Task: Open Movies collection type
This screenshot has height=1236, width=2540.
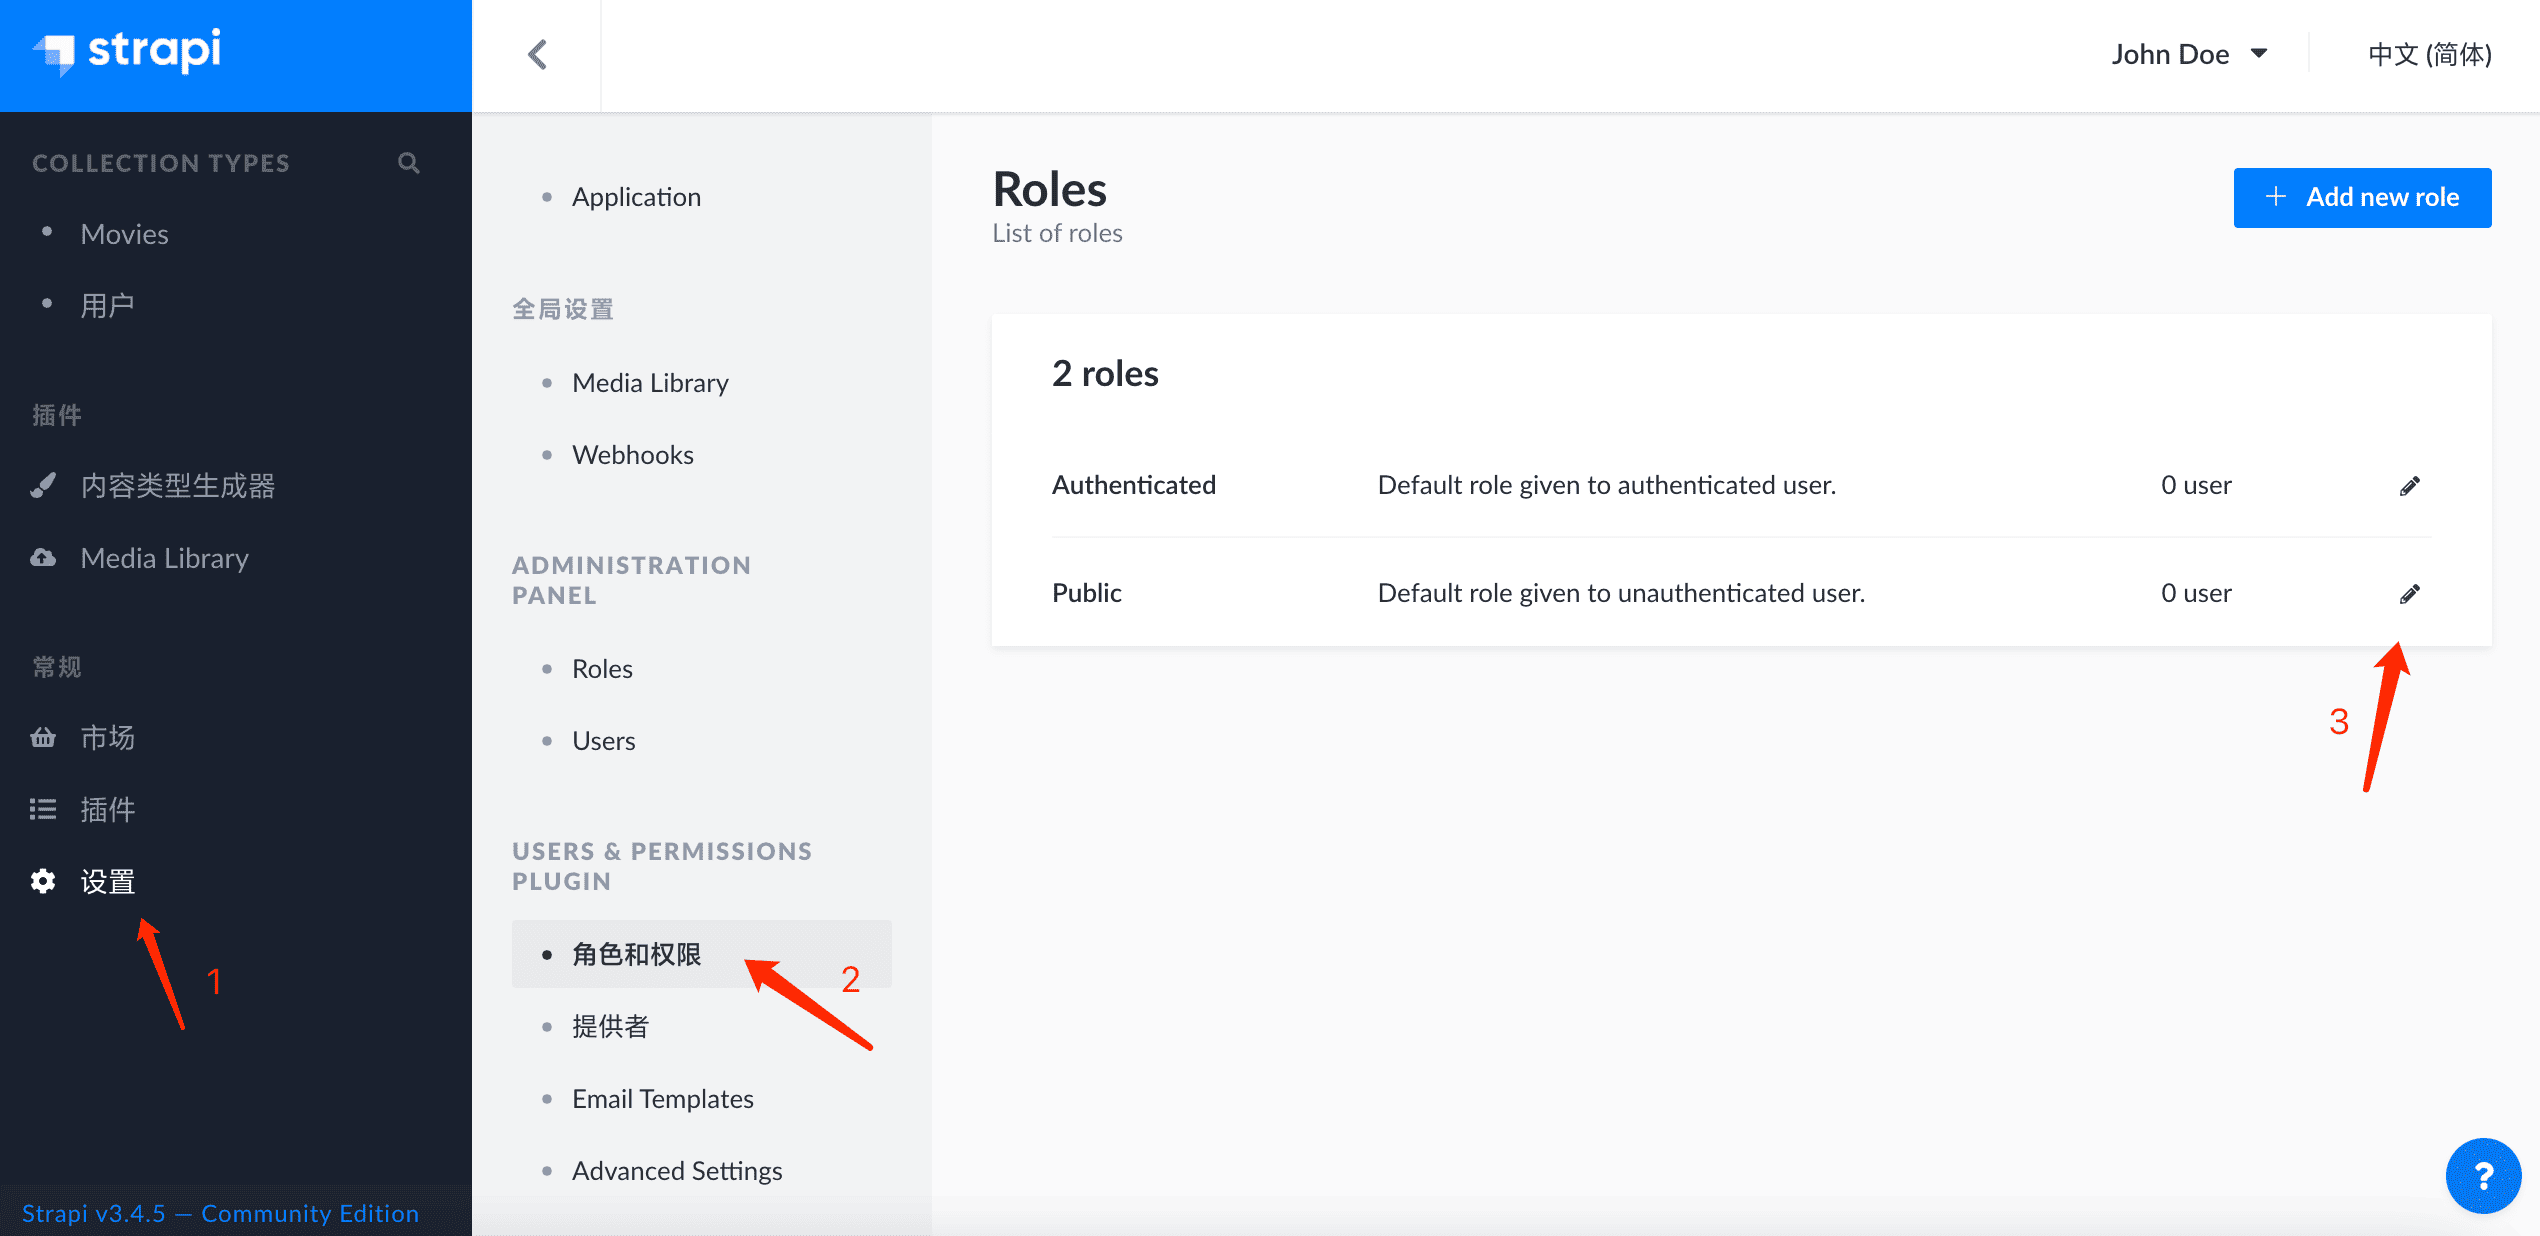Action: [x=124, y=234]
